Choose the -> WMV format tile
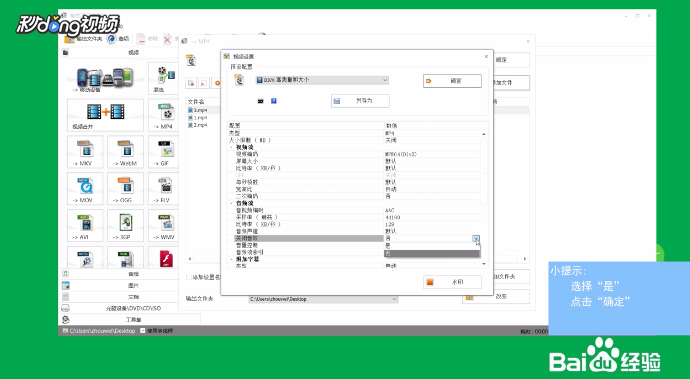The height and width of the screenshot is (379, 690). coord(163,225)
